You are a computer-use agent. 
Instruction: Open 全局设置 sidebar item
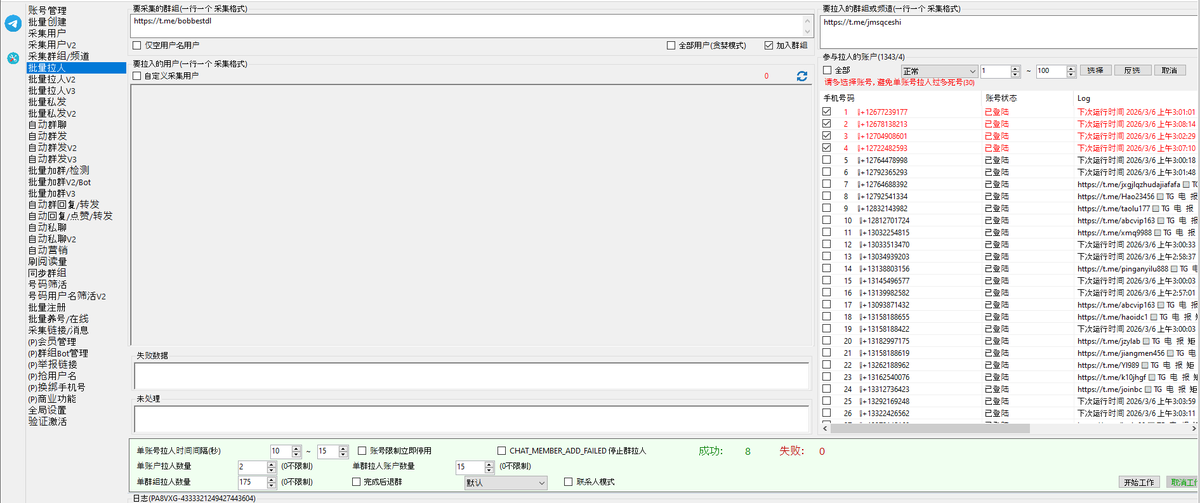click(x=47, y=410)
